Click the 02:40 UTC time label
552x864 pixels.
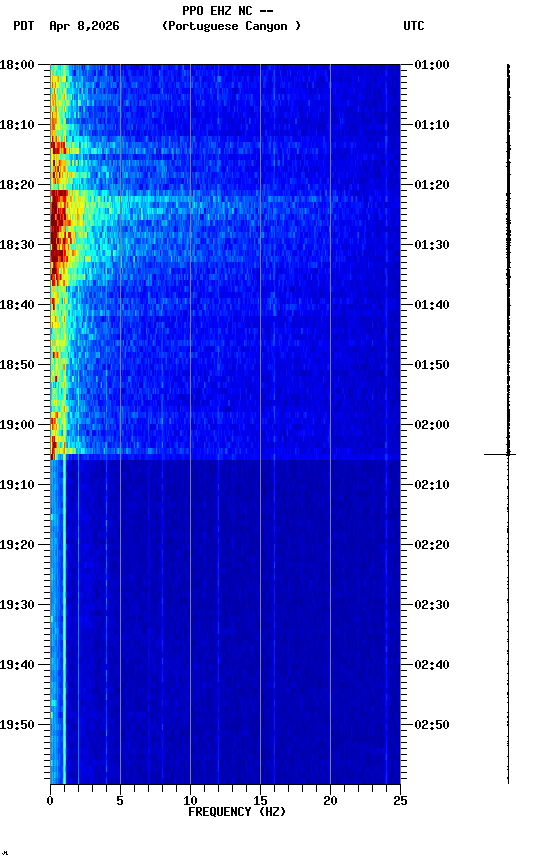click(432, 665)
